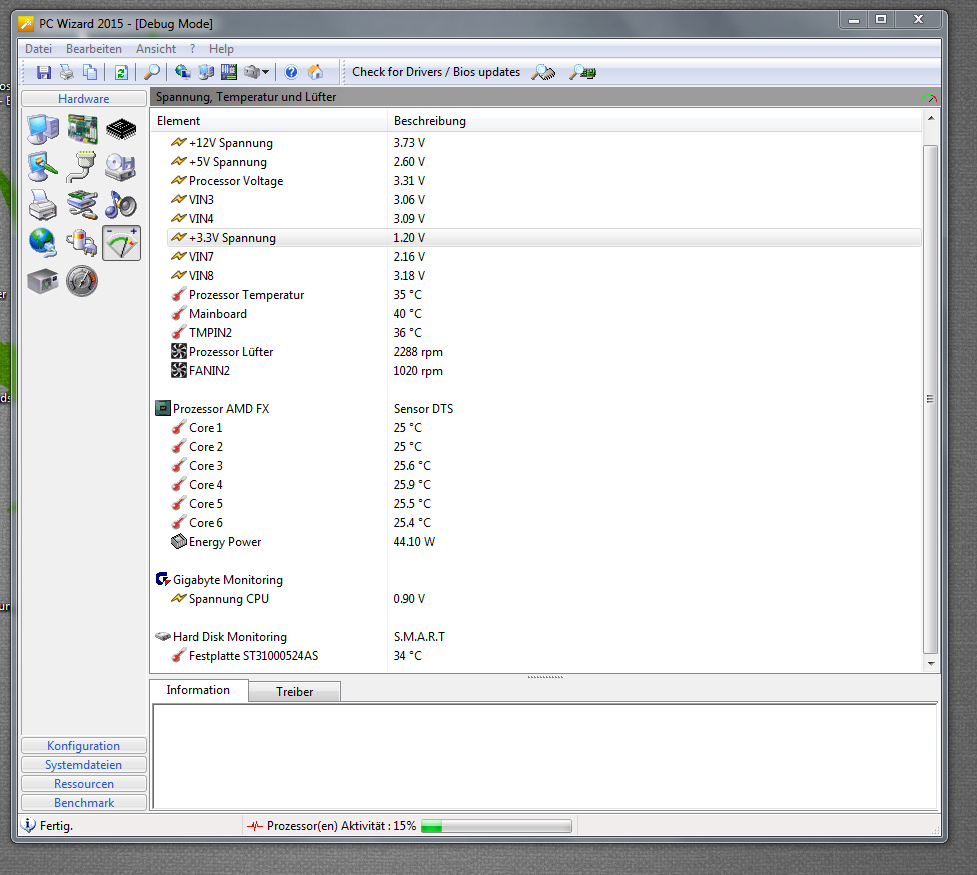Click the BIOS update magnifier with board icon

click(582, 72)
